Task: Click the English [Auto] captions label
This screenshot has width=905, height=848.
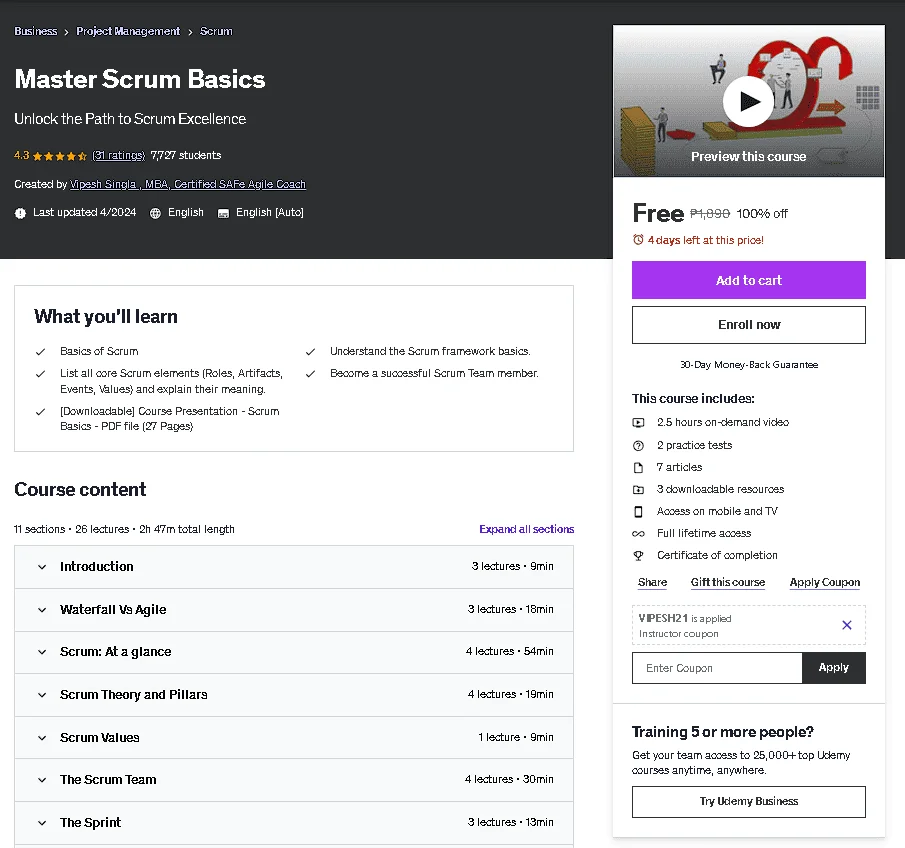Action: (x=270, y=212)
